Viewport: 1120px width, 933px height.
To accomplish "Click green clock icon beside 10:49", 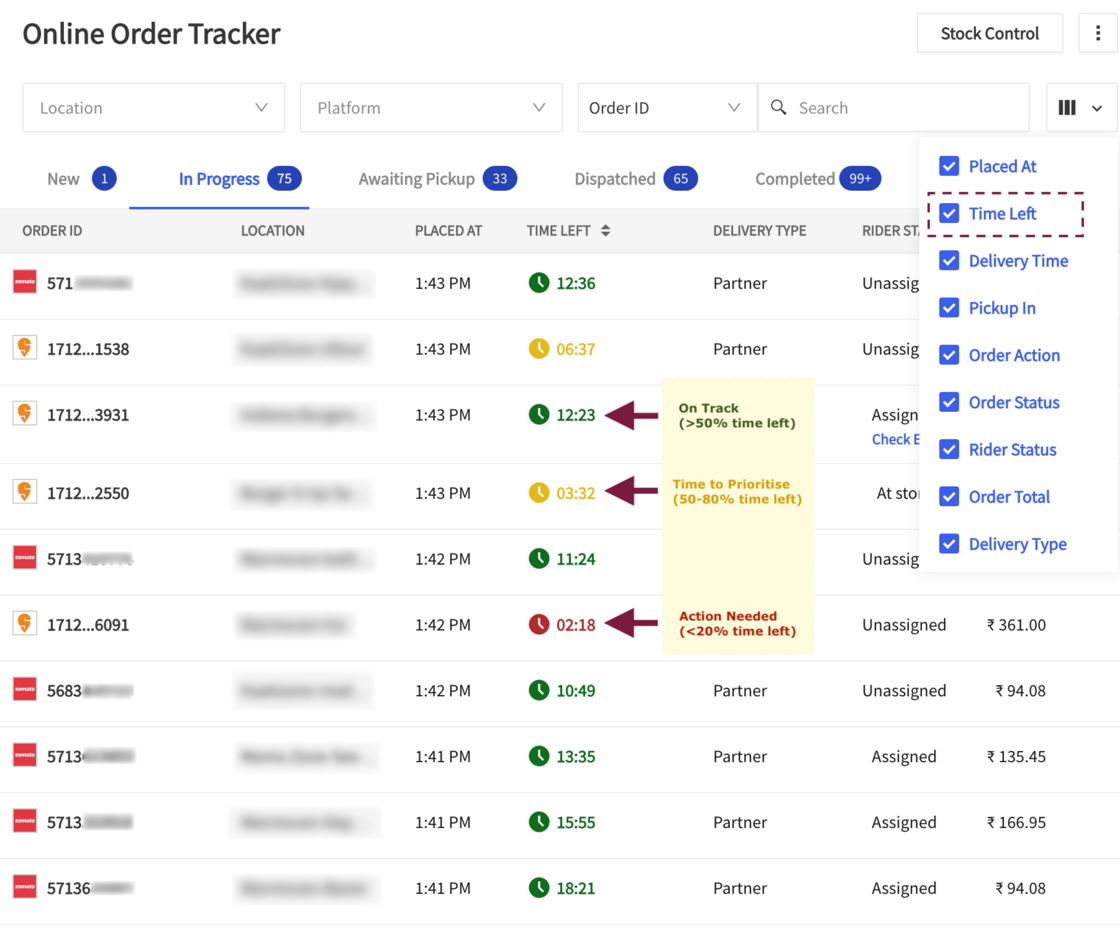I will pos(539,690).
